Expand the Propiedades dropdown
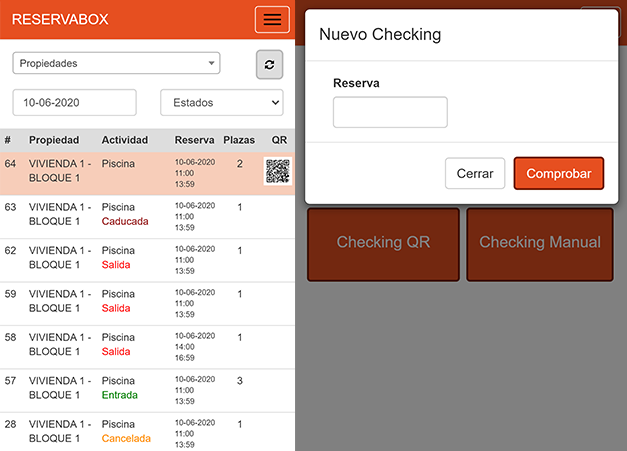 [x=116, y=63]
